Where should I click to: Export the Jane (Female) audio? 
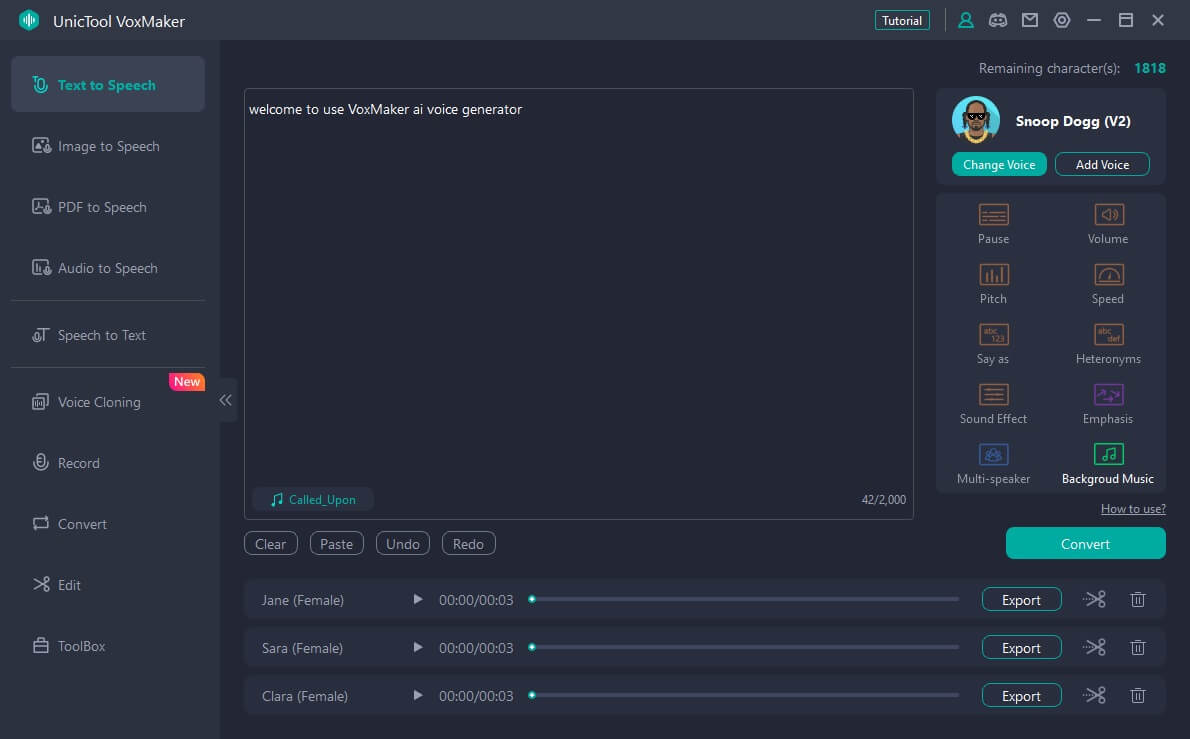pos(1021,599)
